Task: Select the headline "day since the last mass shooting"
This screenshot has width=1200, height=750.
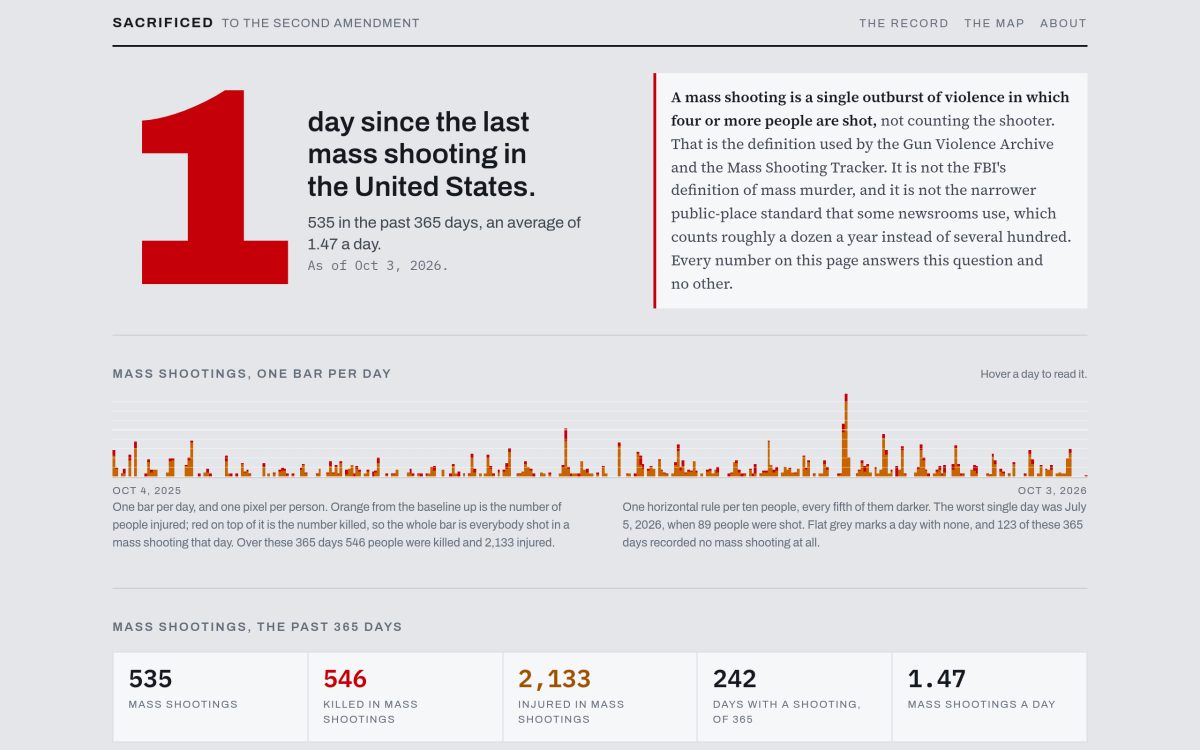Action: pyautogui.click(x=421, y=154)
